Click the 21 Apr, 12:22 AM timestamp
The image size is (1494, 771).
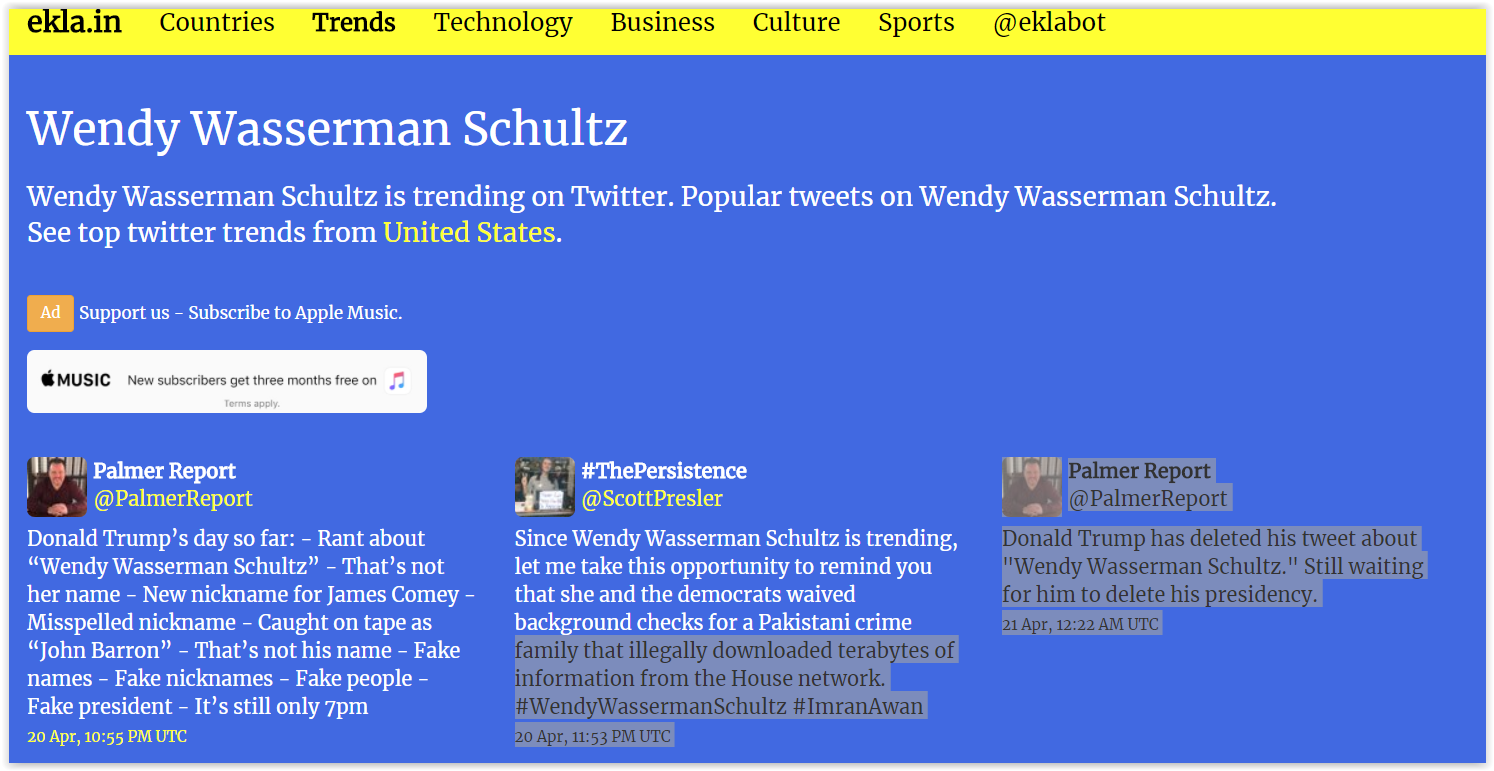(x=1081, y=625)
